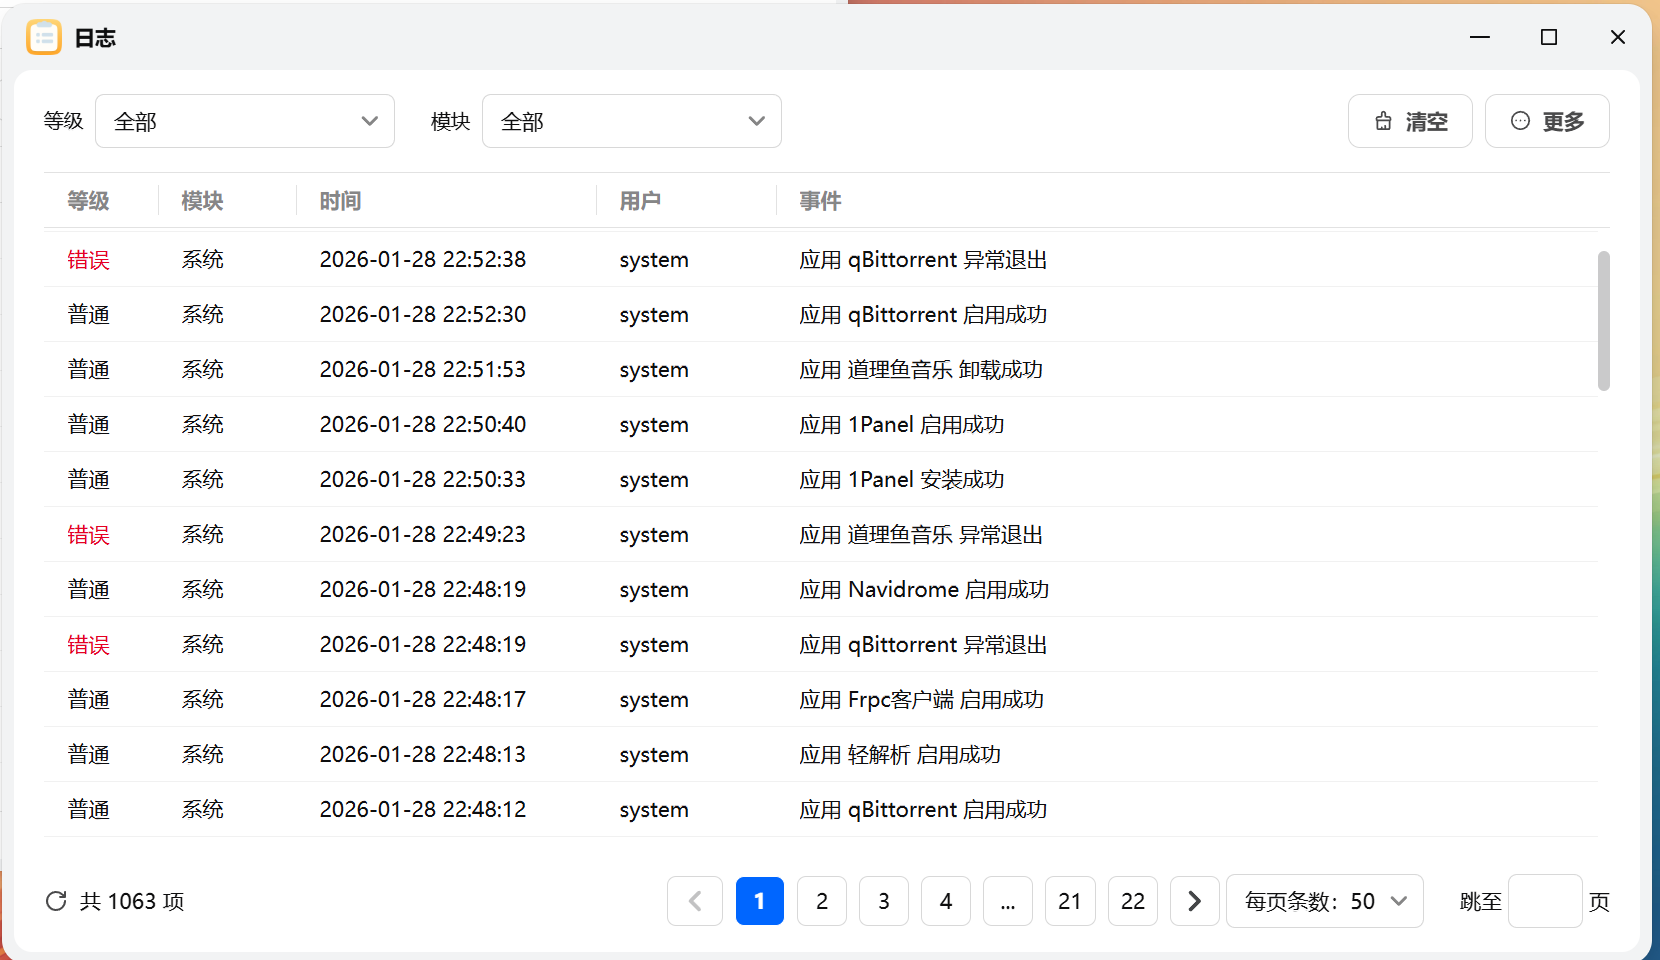This screenshot has height=960, width=1660.
Task: Open the 更多 (more) menu button
Action: 1547,121
